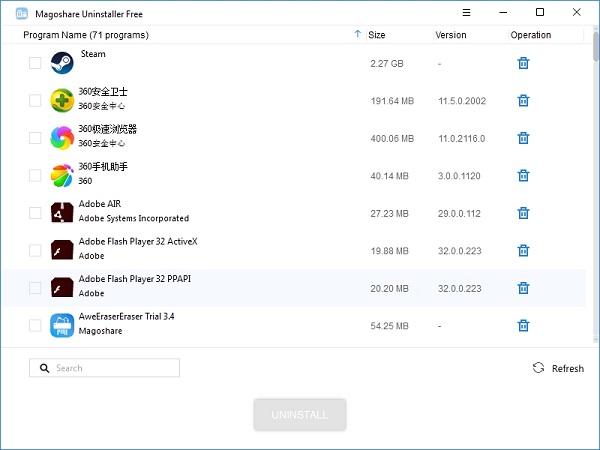The image size is (600, 450).
Task: Click the Refresh icon button
Action: [x=539, y=368]
